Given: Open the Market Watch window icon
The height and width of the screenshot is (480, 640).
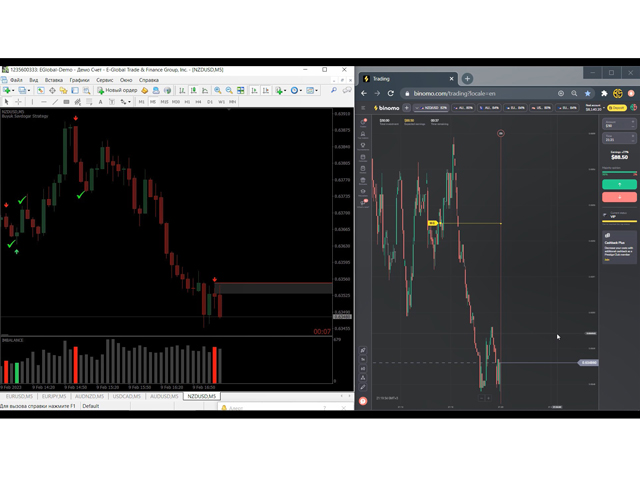Looking at the screenshot, I should [41, 90].
